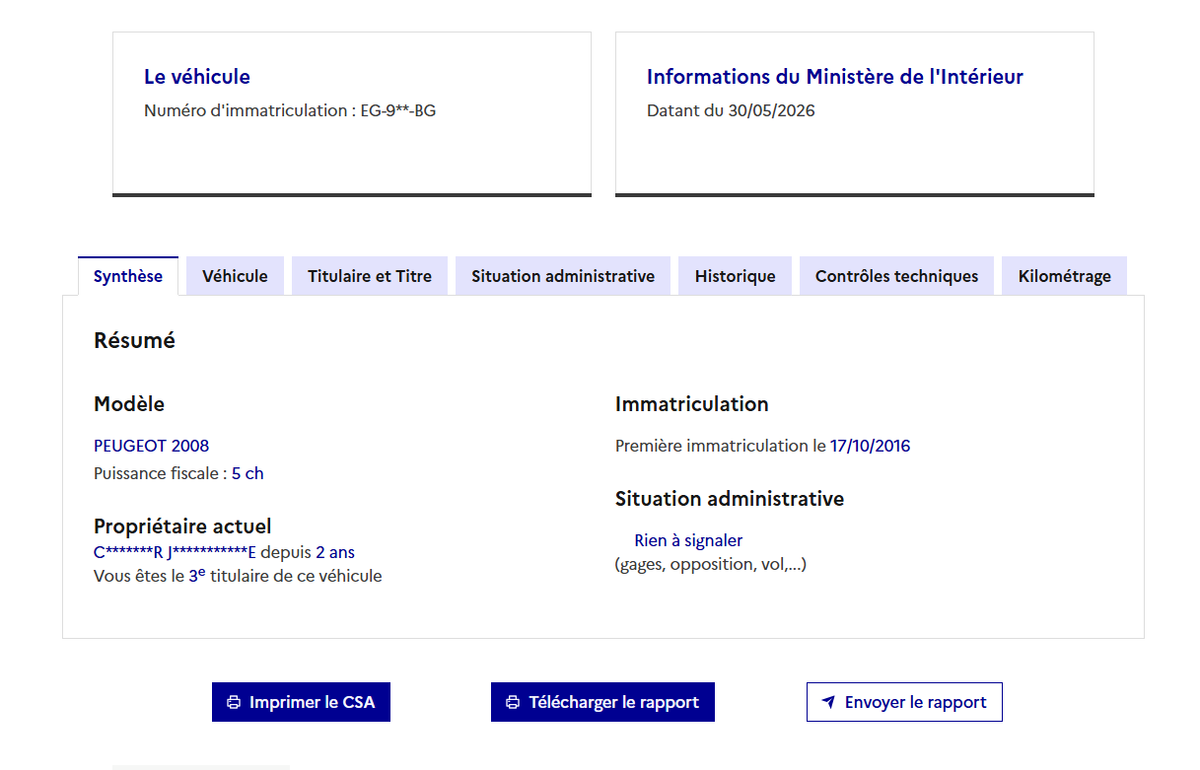Click the printer icon on Imprimer le CSA
Image resolution: width=1200 pixels, height=770 pixels.
(234, 702)
